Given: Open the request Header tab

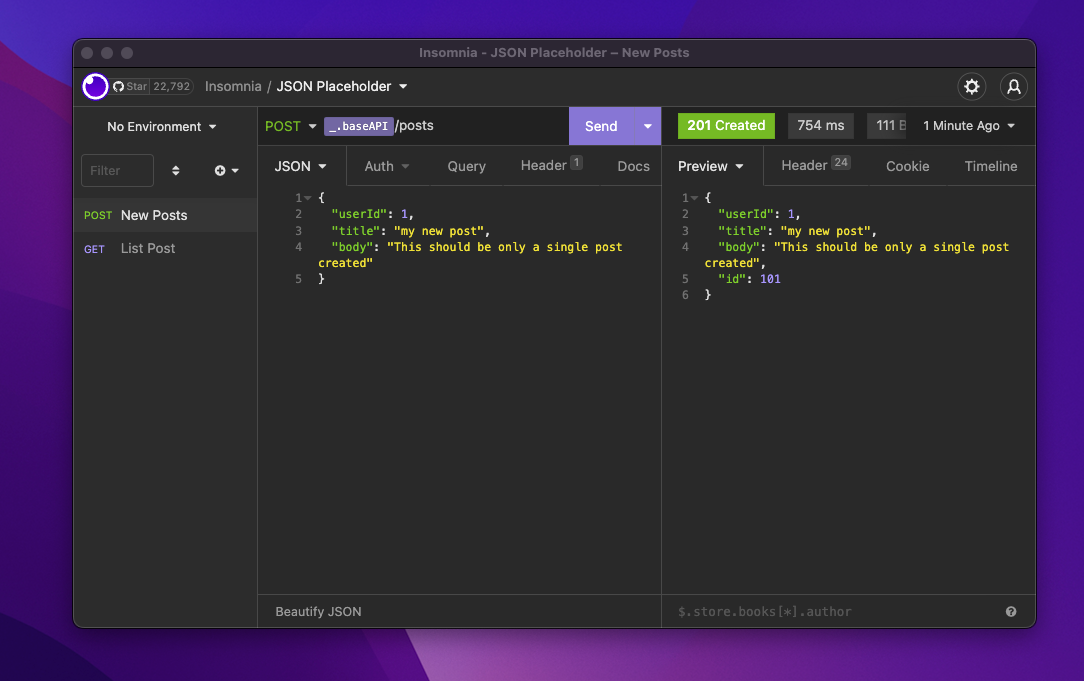Looking at the screenshot, I should tap(551, 165).
